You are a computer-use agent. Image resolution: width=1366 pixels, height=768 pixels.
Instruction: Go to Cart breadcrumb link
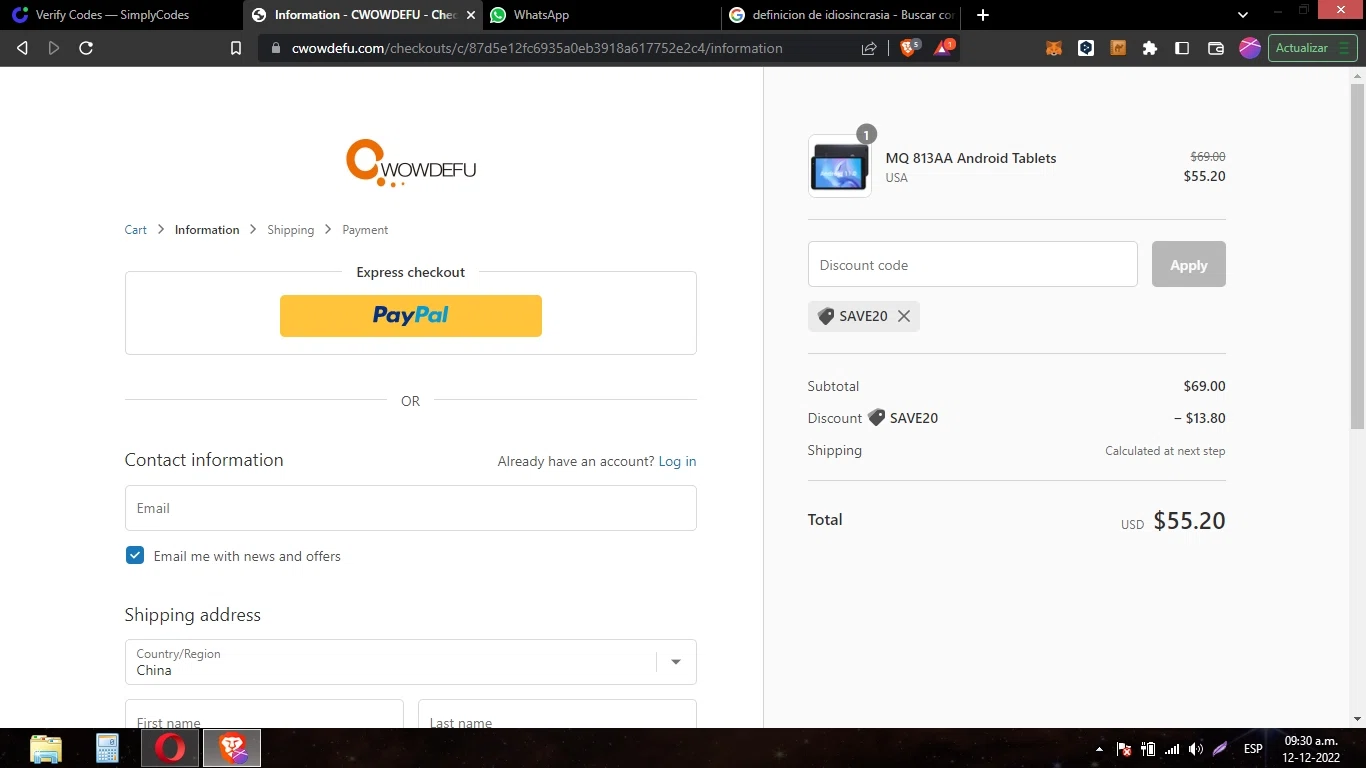click(x=136, y=230)
